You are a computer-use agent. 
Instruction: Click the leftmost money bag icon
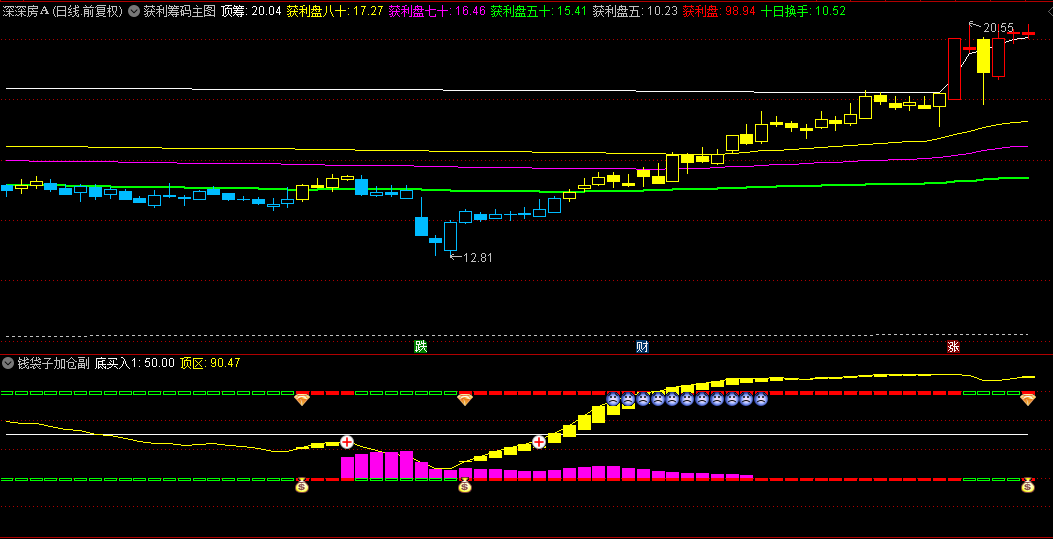point(302,485)
